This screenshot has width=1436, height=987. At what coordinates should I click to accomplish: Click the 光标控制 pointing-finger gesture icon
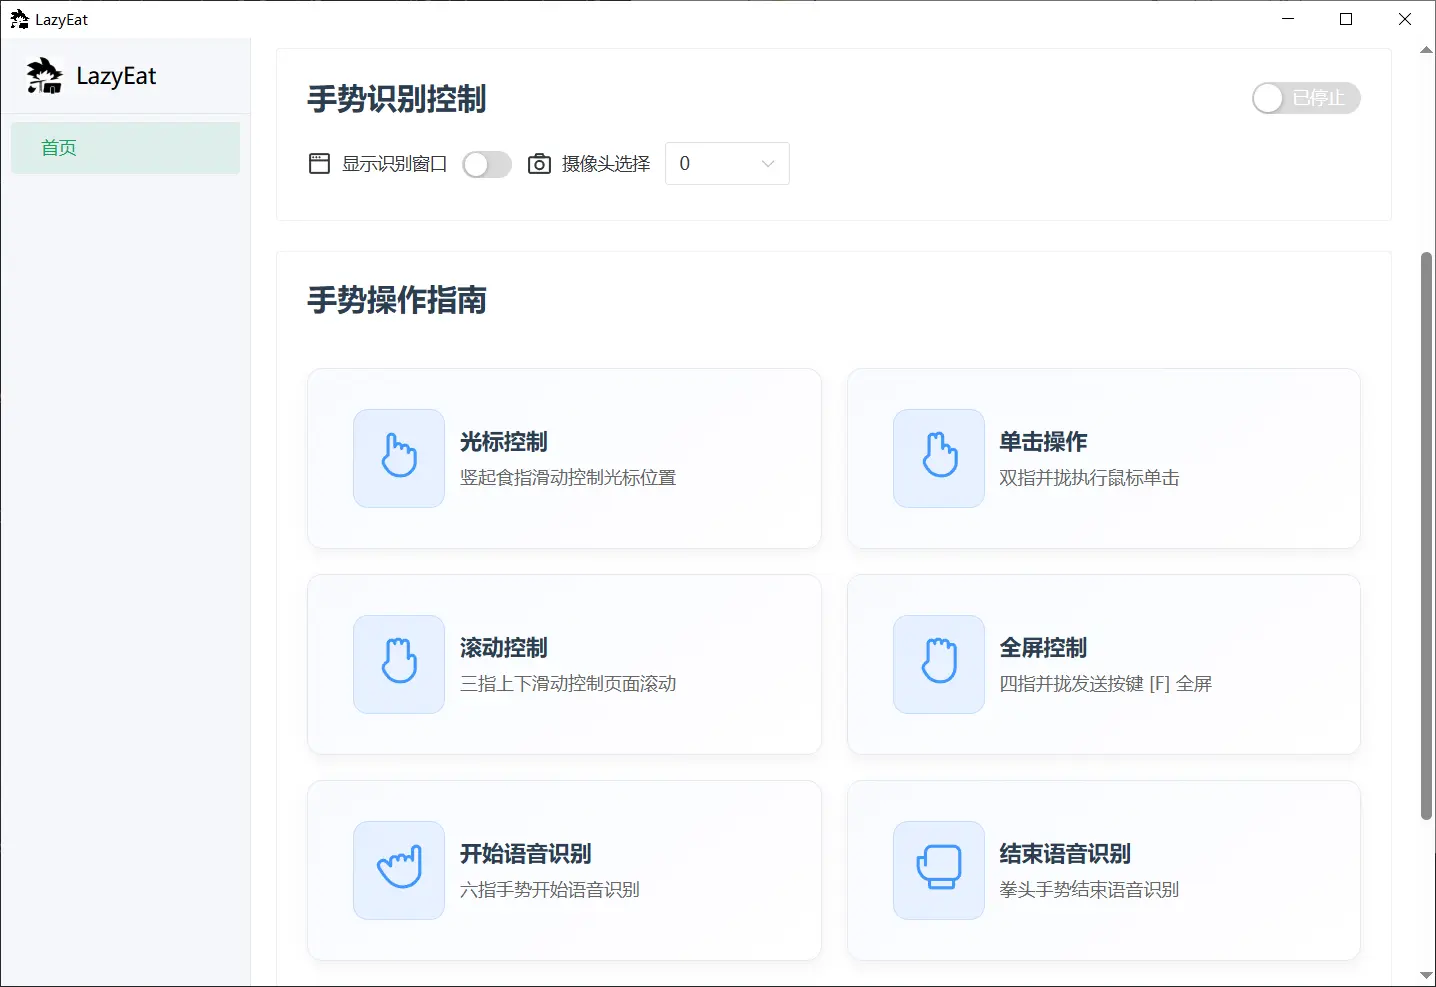[x=399, y=458]
